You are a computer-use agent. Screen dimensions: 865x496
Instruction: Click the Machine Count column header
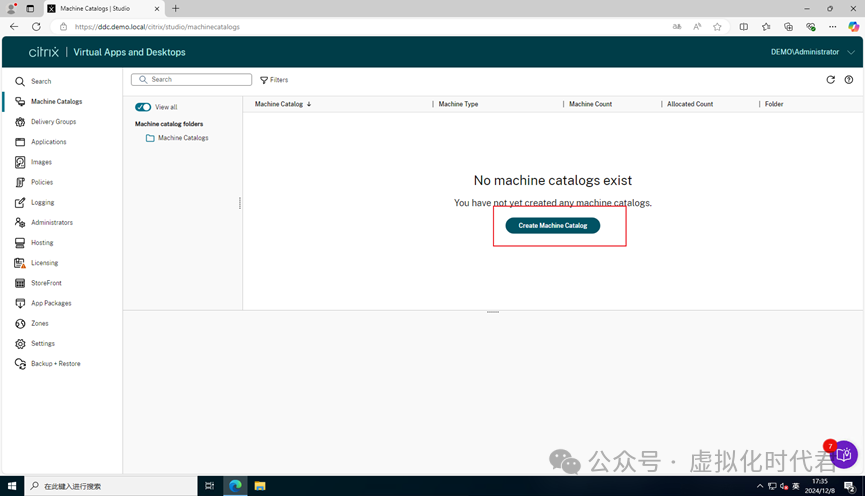(x=590, y=104)
